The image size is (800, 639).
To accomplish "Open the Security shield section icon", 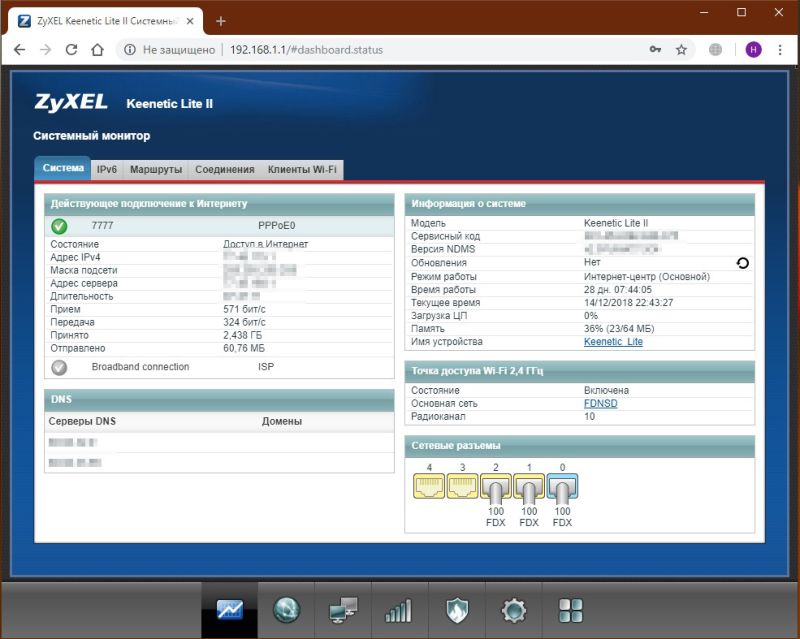I will coord(457,610).
